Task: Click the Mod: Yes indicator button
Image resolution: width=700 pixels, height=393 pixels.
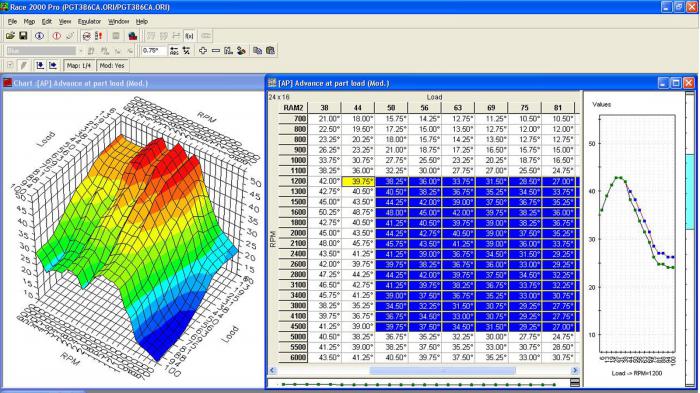Action: 112,66
